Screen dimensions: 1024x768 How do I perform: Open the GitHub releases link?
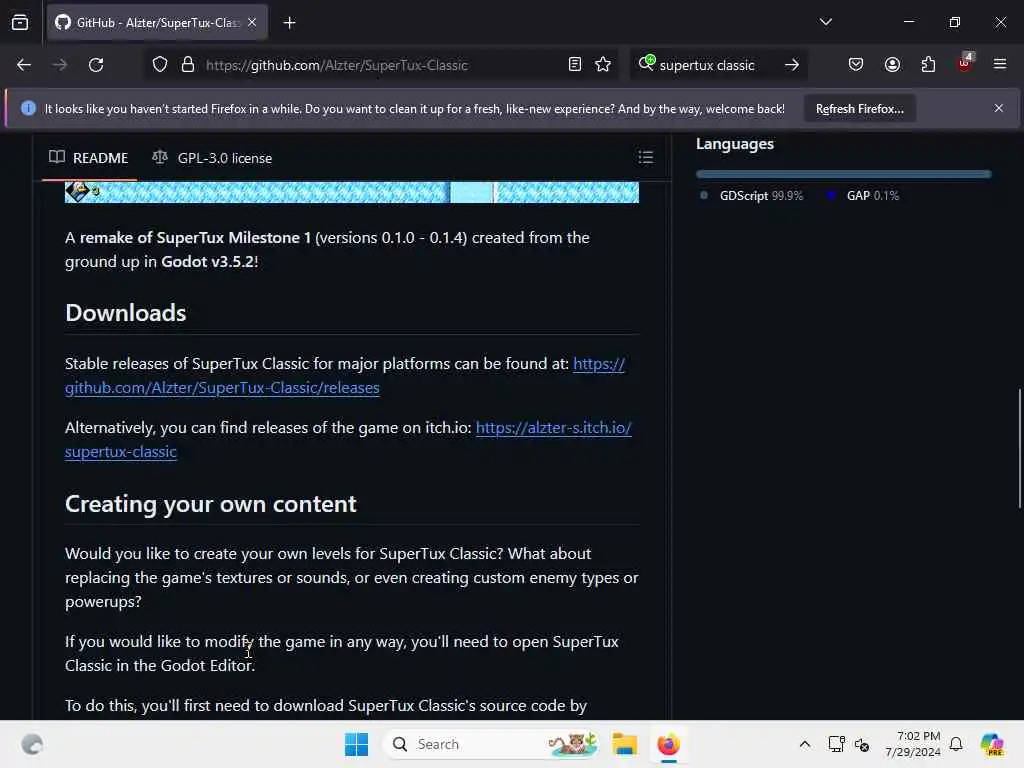pos(222,388)
